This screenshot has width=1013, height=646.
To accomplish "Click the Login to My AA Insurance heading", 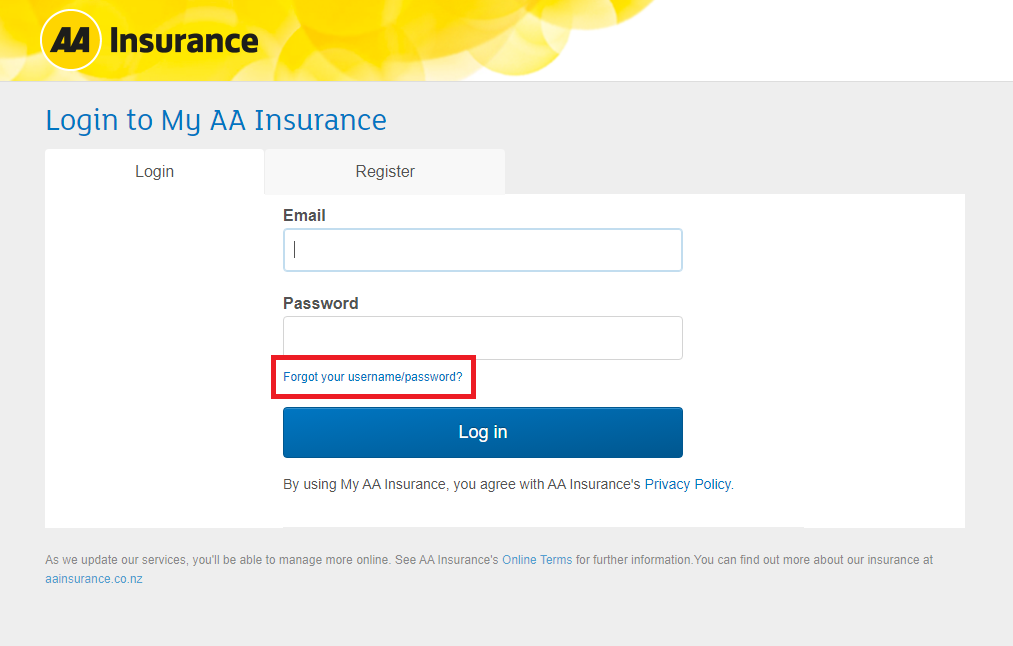I will [x=216, y=120].
